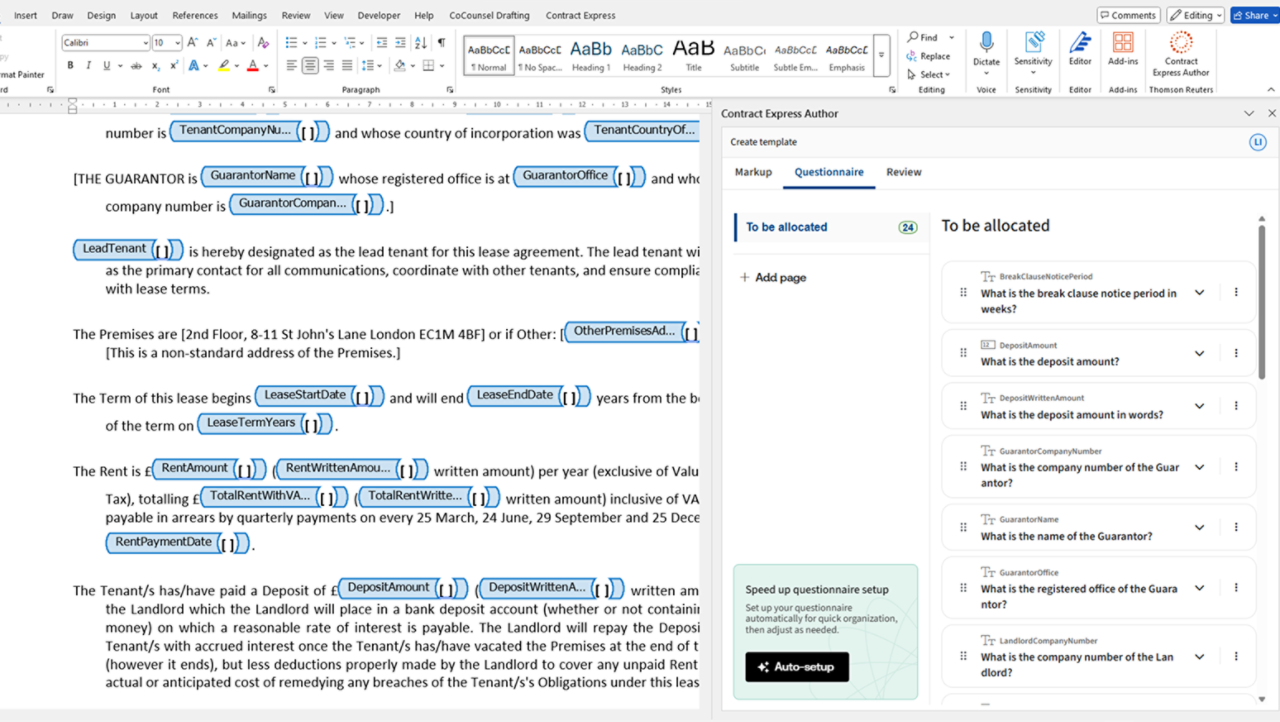This screenshot has height=722, width=1280.
Task: Click the Auto-setup button
Action: (x=796, y=667)
